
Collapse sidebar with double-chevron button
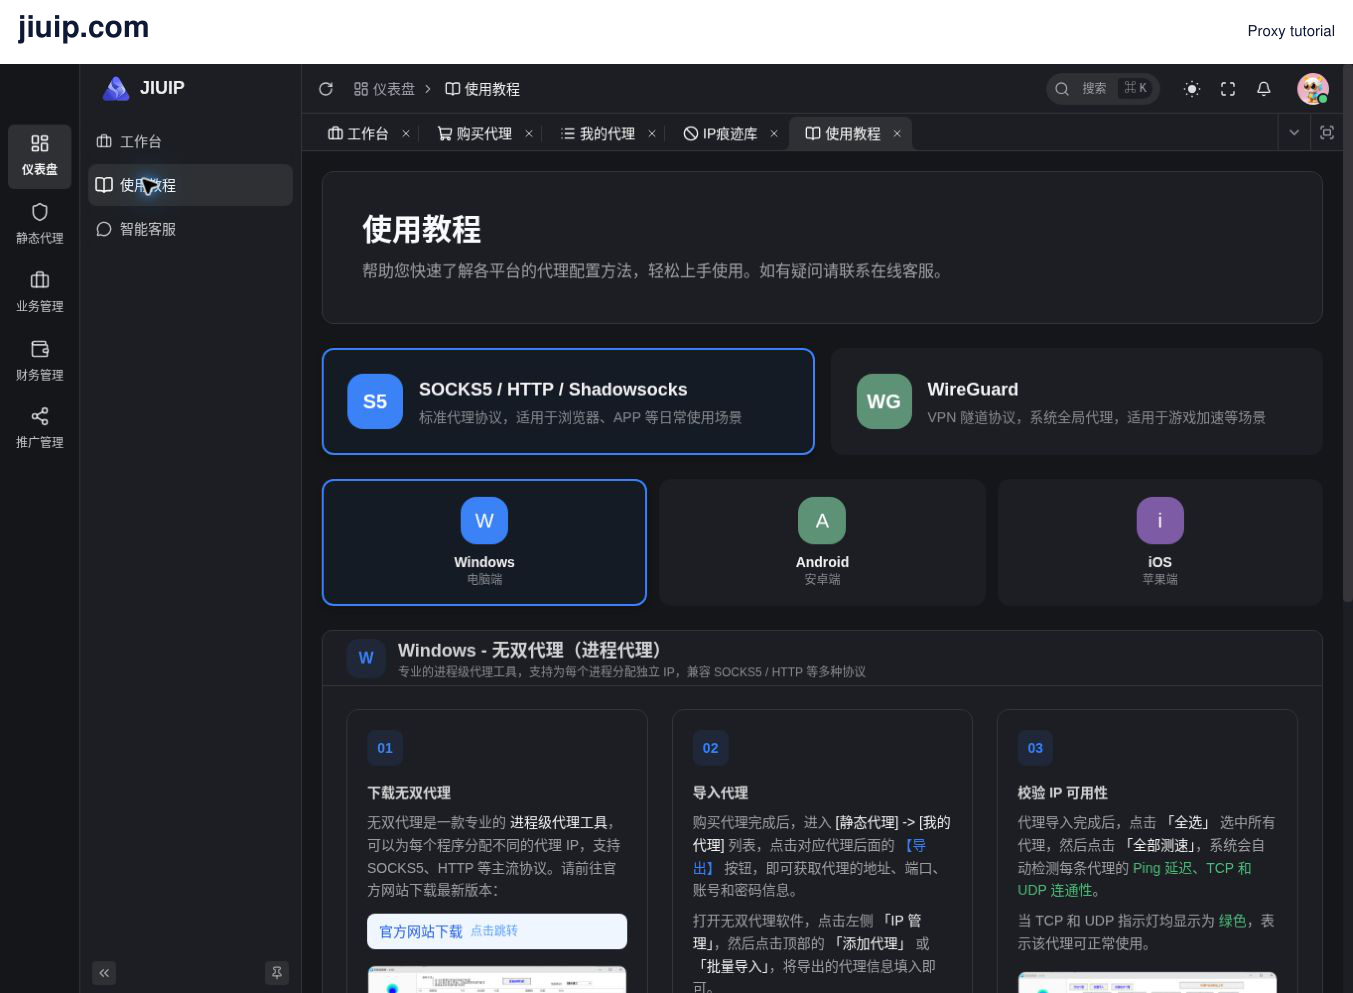coord(104,973)
